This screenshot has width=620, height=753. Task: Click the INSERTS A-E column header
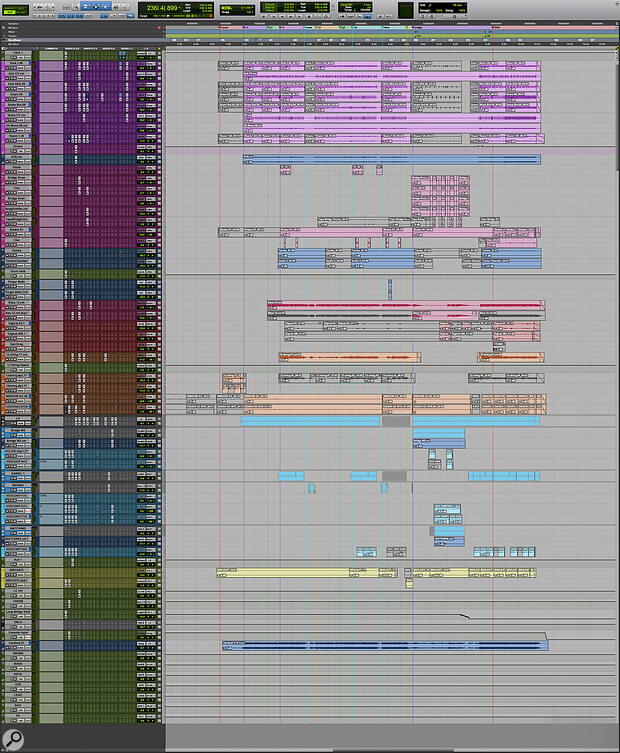72,49
